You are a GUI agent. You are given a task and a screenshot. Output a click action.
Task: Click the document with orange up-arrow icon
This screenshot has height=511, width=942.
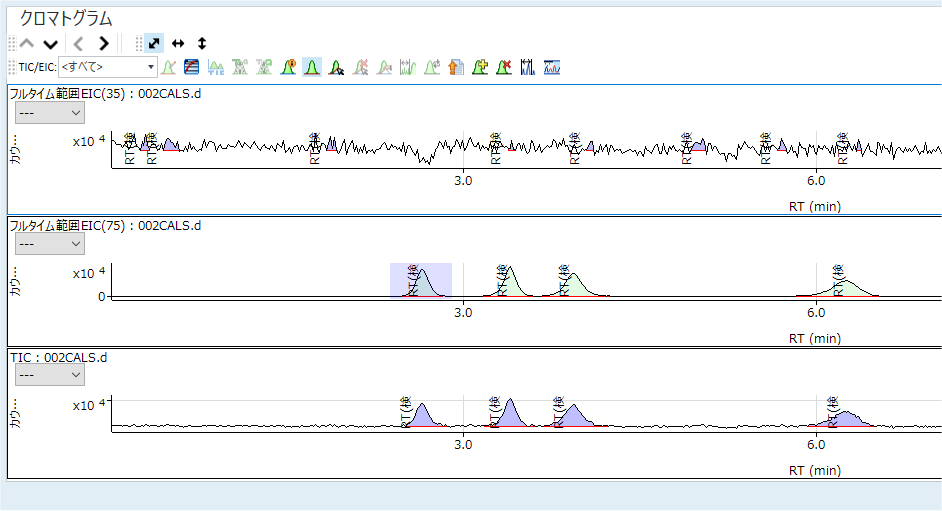coord(456,67)
